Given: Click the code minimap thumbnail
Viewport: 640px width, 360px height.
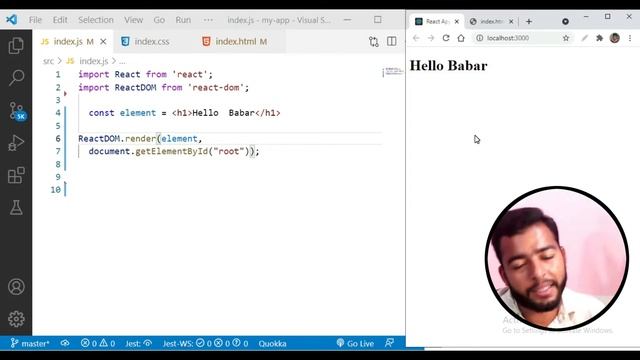Looking at the screenshot, I should pos(393,71).
